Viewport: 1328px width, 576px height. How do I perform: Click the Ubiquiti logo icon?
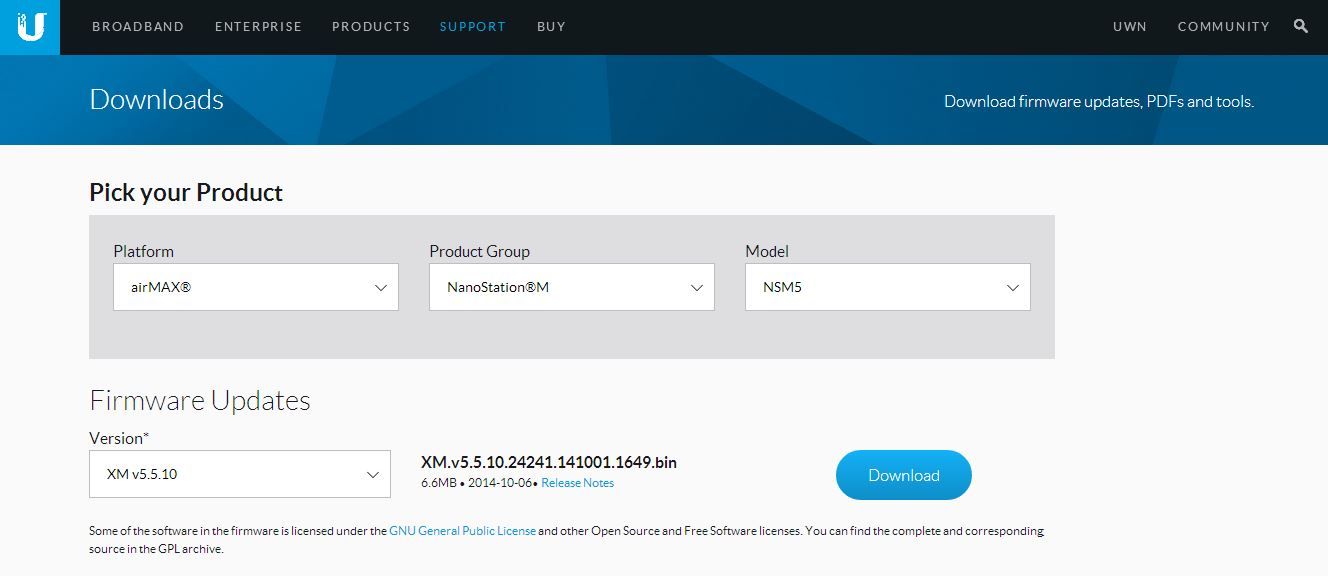[30, 27]
